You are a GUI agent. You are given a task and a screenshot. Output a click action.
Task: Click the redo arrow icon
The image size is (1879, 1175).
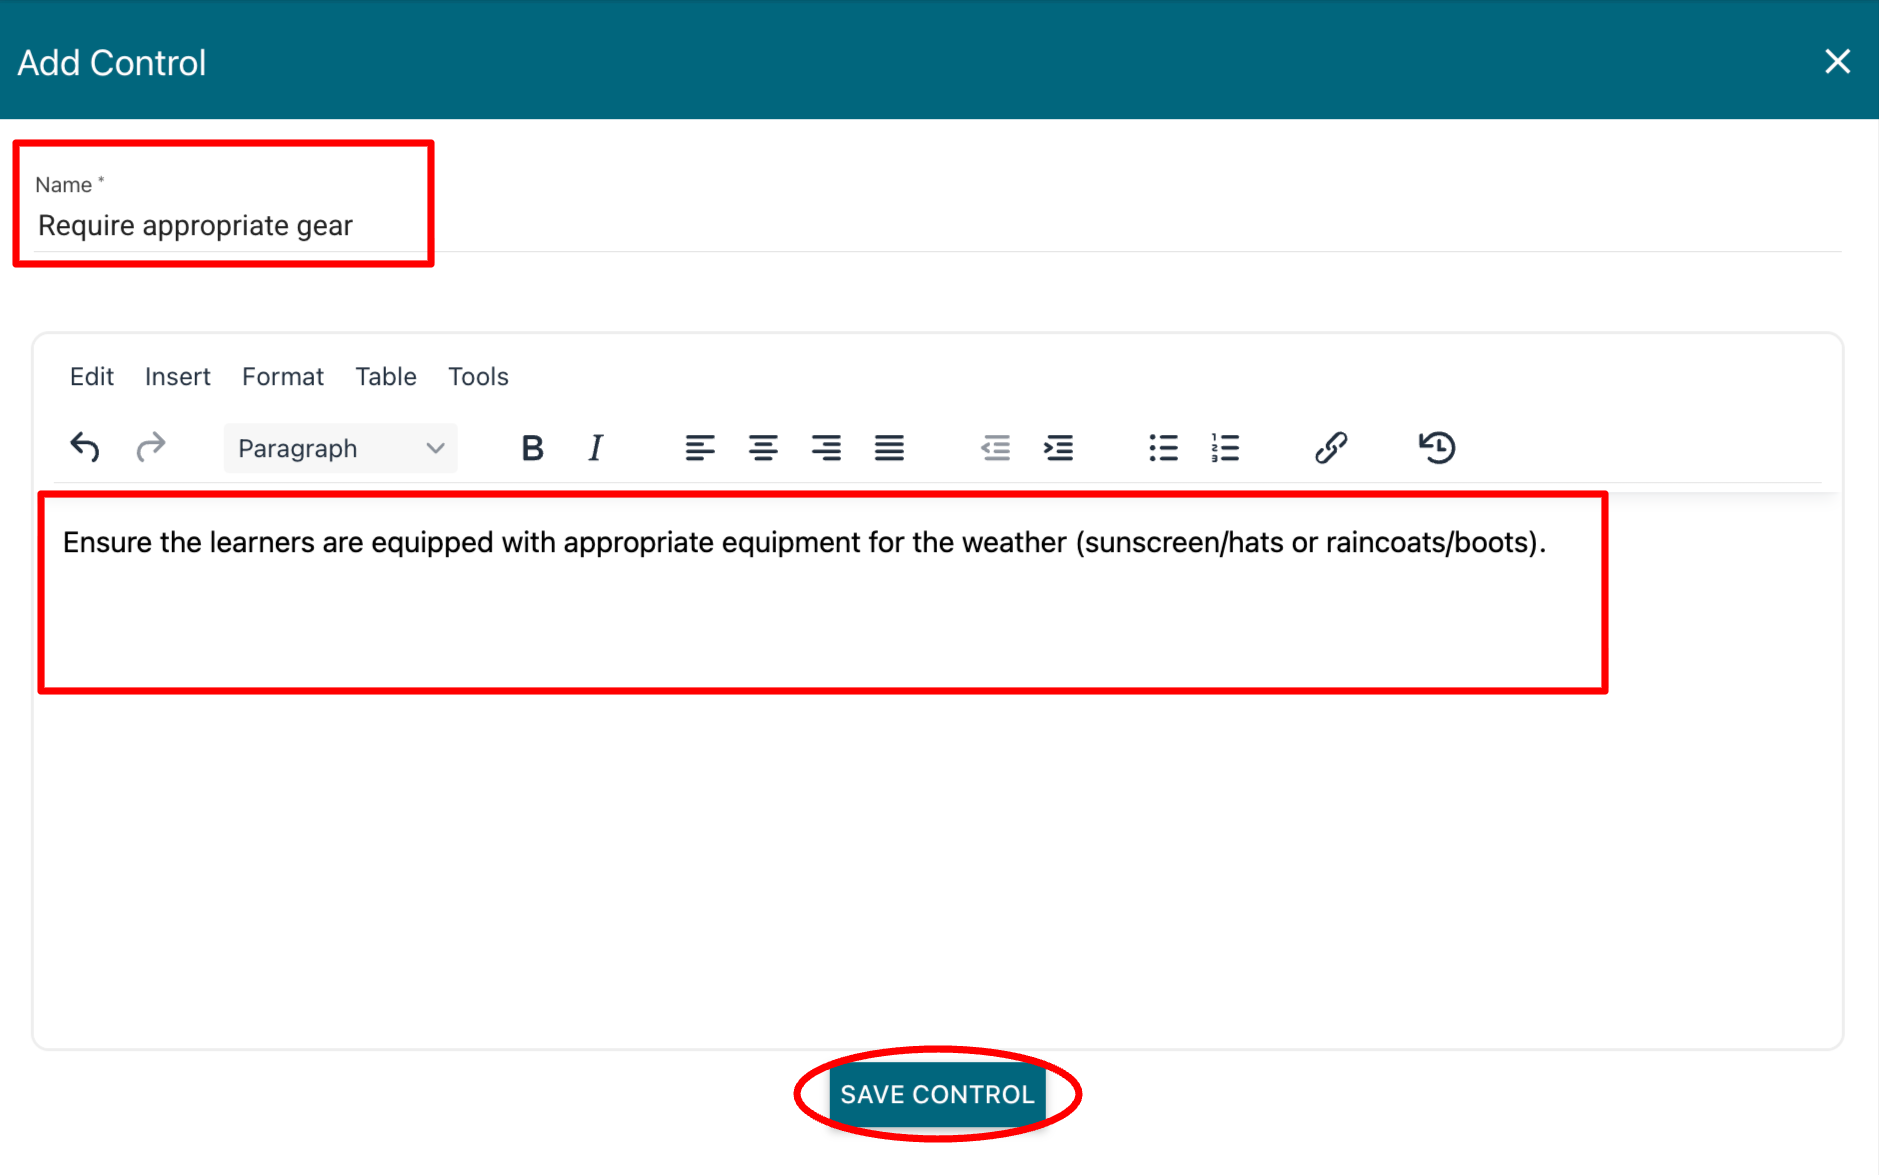click(x=150, y=447)
